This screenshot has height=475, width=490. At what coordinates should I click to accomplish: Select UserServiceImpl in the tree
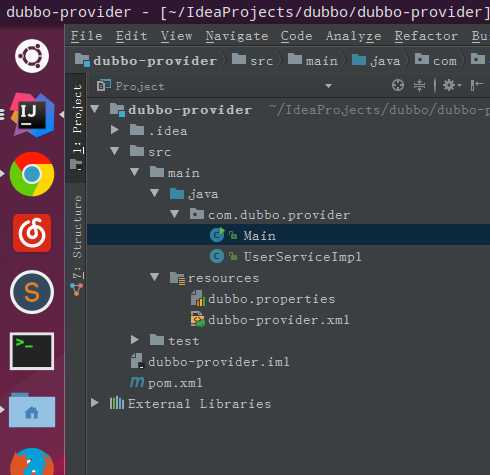click(302, 257)
